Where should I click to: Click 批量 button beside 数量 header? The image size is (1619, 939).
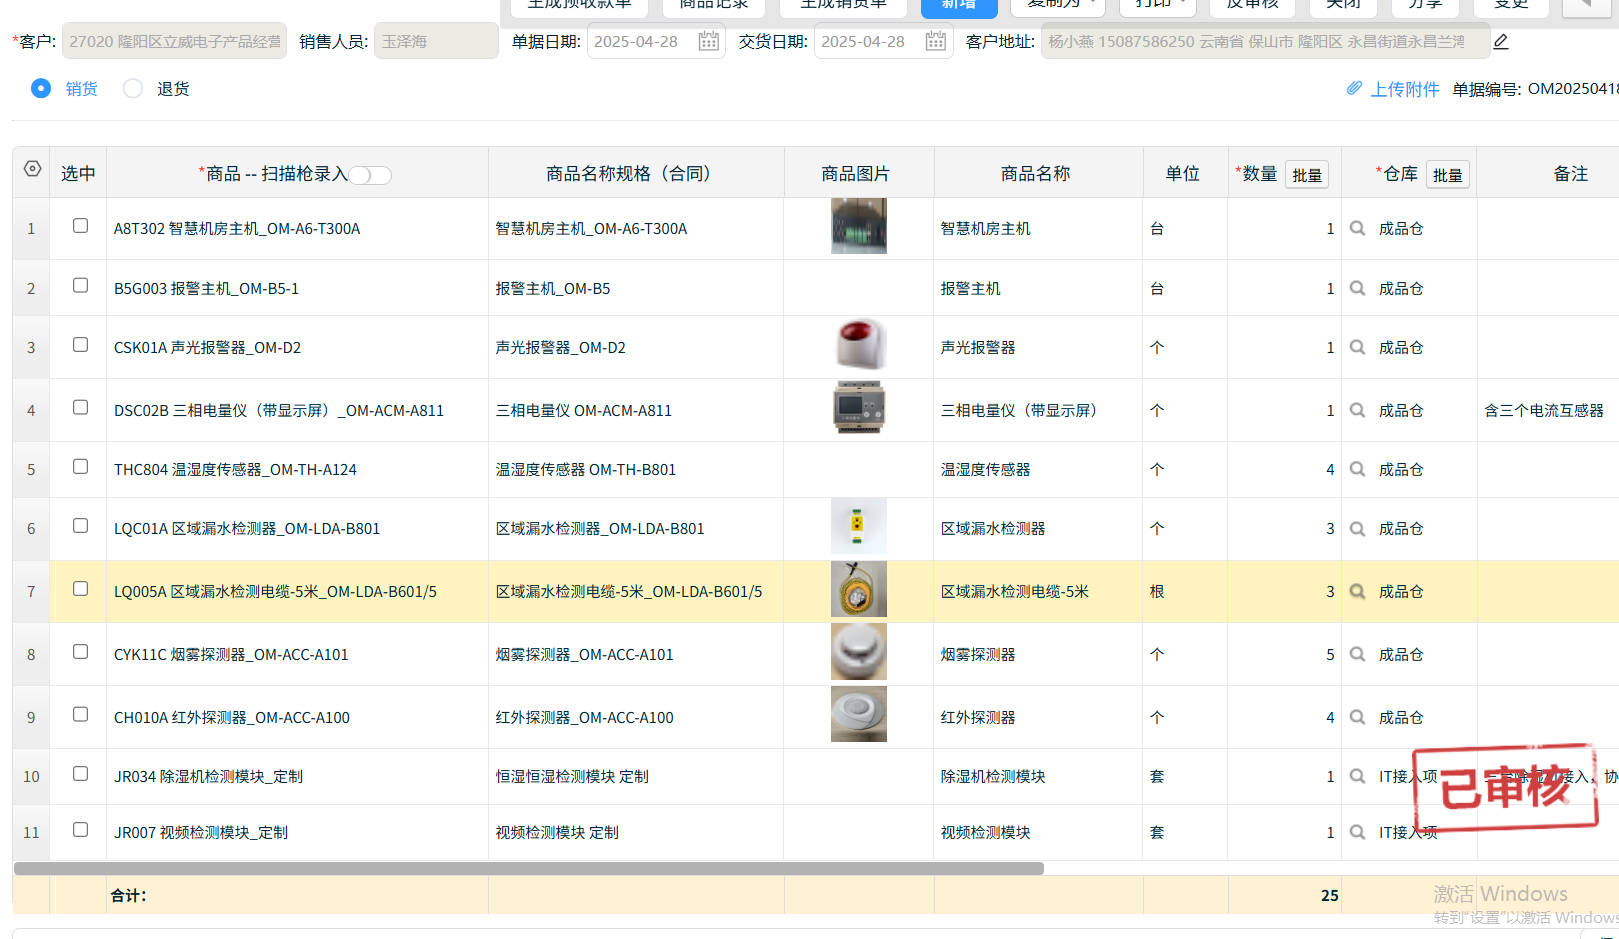(1307, 175)
